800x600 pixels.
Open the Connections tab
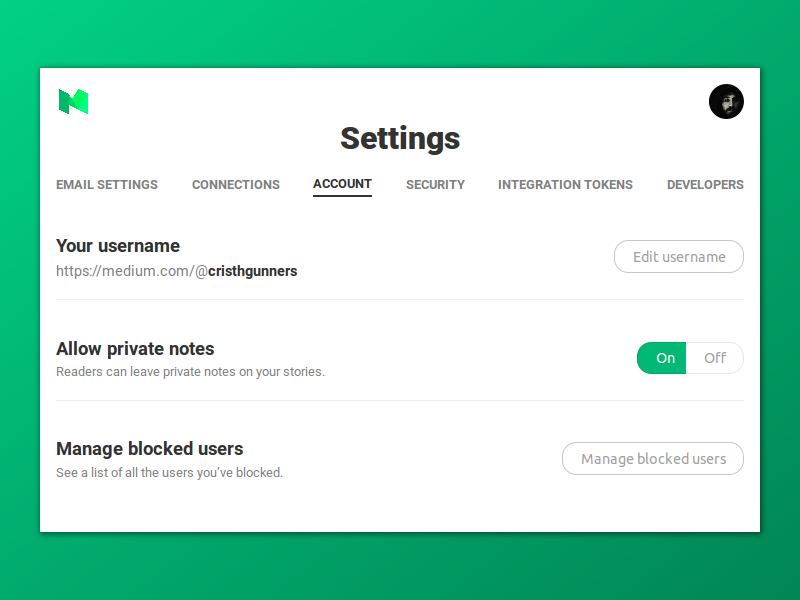pos(236,185)
